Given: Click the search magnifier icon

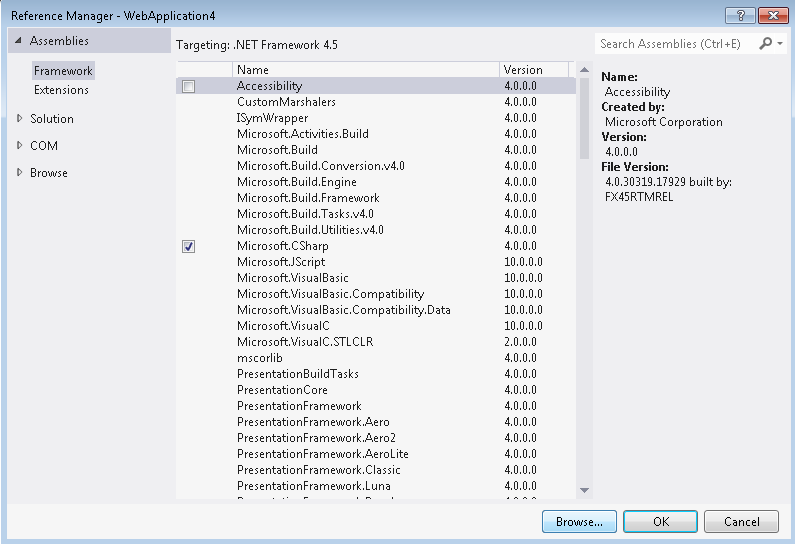Looking at the screenshot, I should (765, 44).
